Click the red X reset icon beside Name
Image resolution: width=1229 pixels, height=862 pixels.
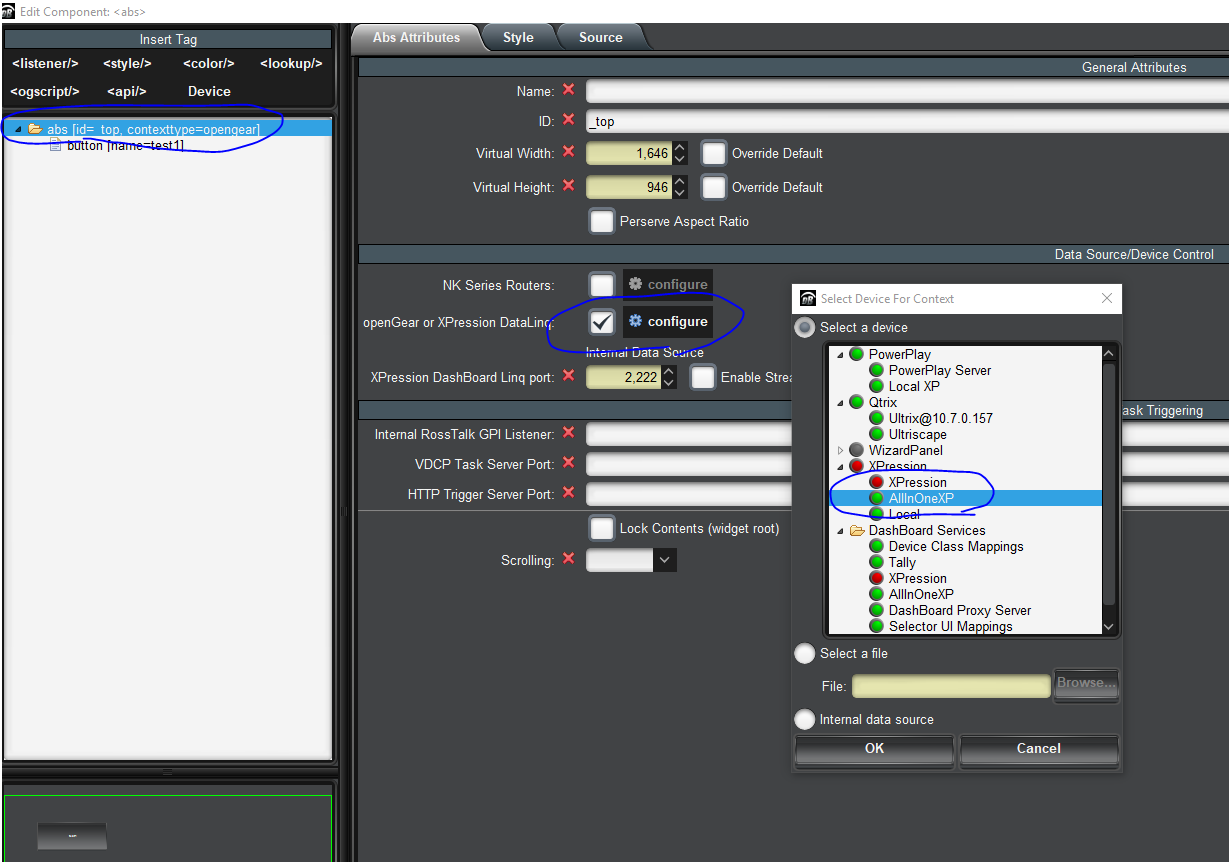coord(568,90)
